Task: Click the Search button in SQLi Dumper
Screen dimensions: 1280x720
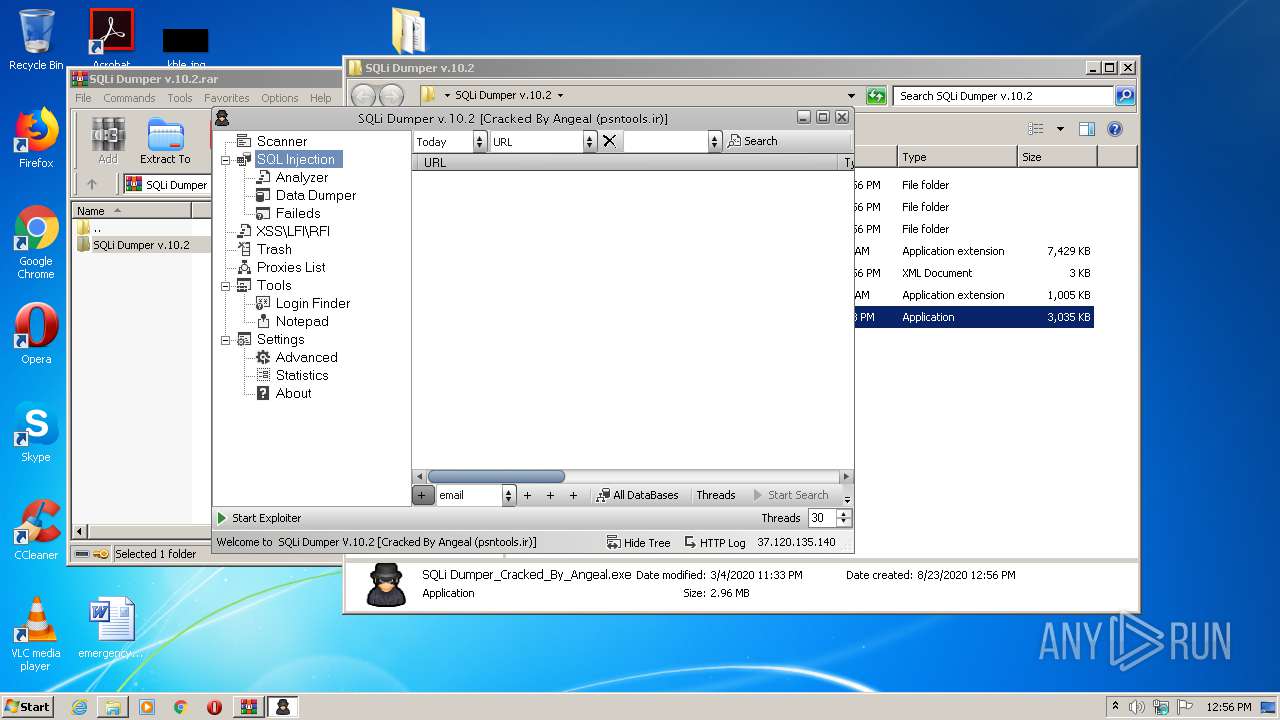Action: [752, 141]
